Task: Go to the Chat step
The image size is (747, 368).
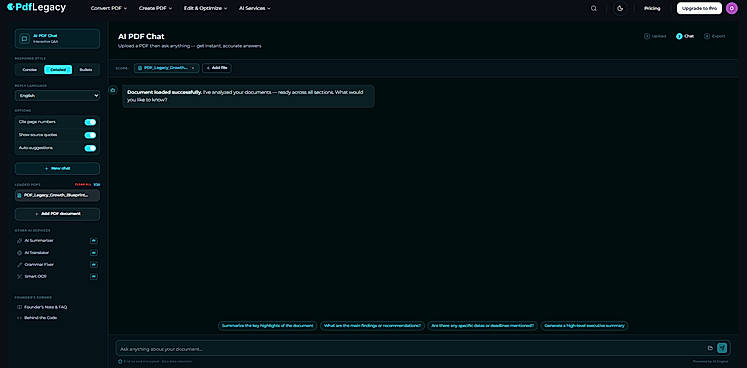Action: pos(685,36)
